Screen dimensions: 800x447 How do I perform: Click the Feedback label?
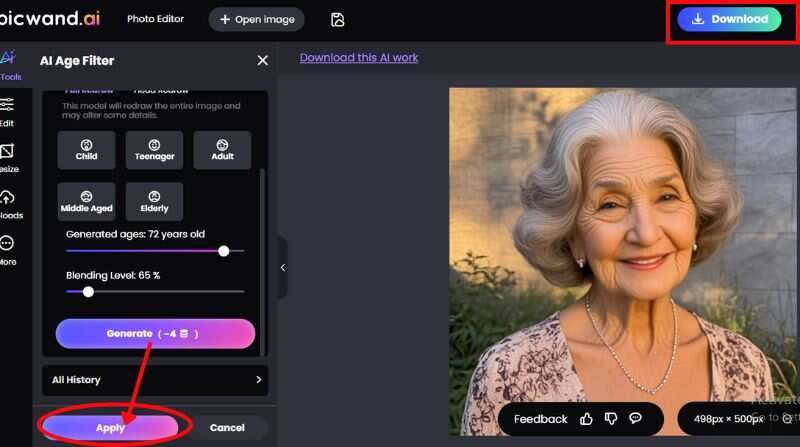tap(540, 419)
